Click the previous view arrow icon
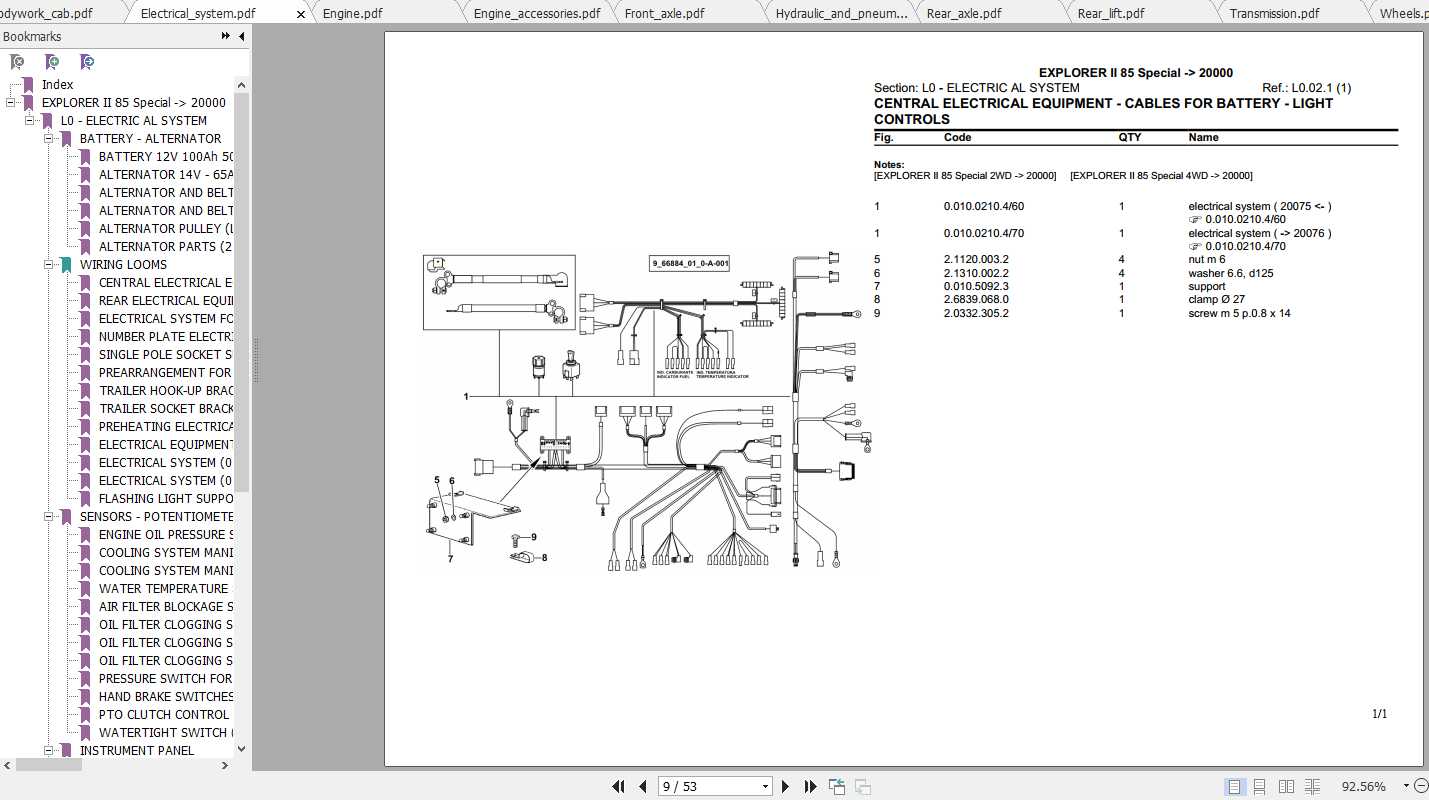The image size is (1429, 800). (x=836, y=787)
